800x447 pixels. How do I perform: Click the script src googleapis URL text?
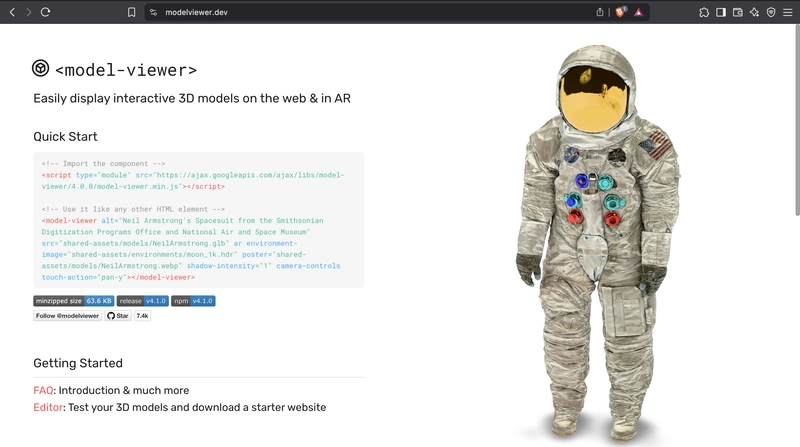193,181
